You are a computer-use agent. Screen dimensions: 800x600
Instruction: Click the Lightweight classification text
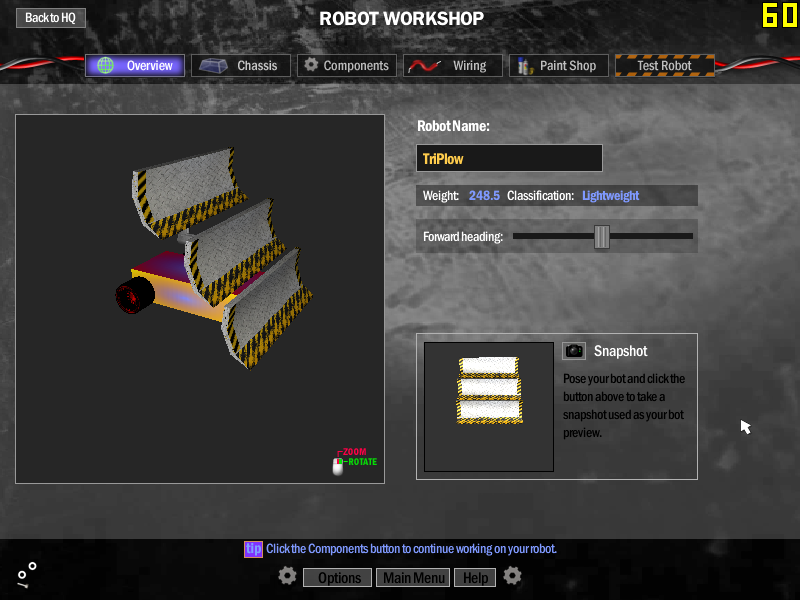tap(611, 196)
